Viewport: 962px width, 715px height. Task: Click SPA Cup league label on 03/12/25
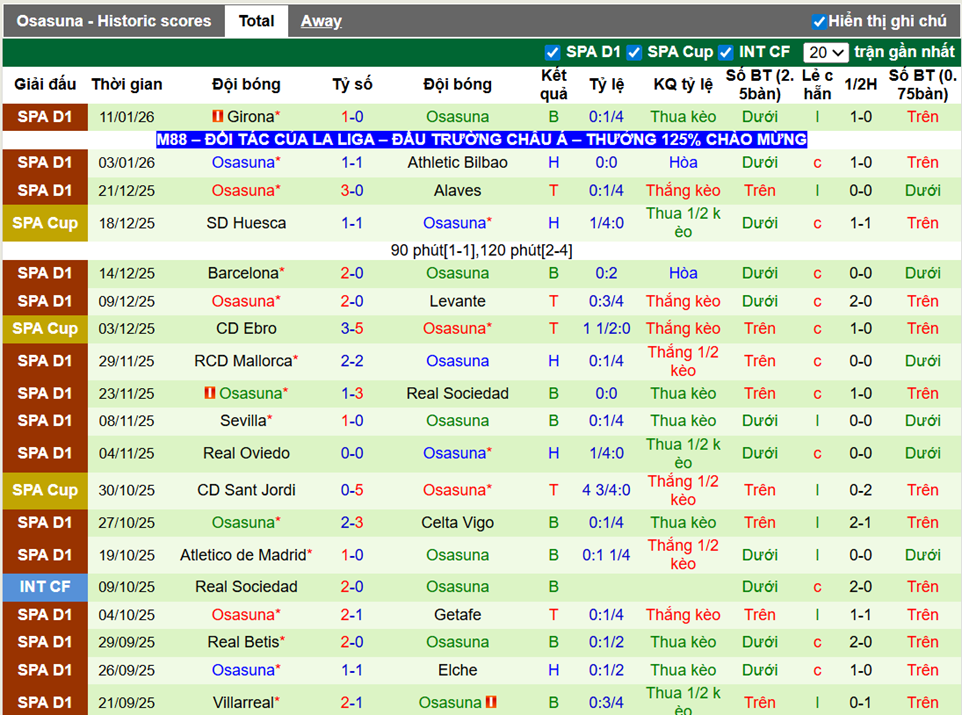coord(45,328)
